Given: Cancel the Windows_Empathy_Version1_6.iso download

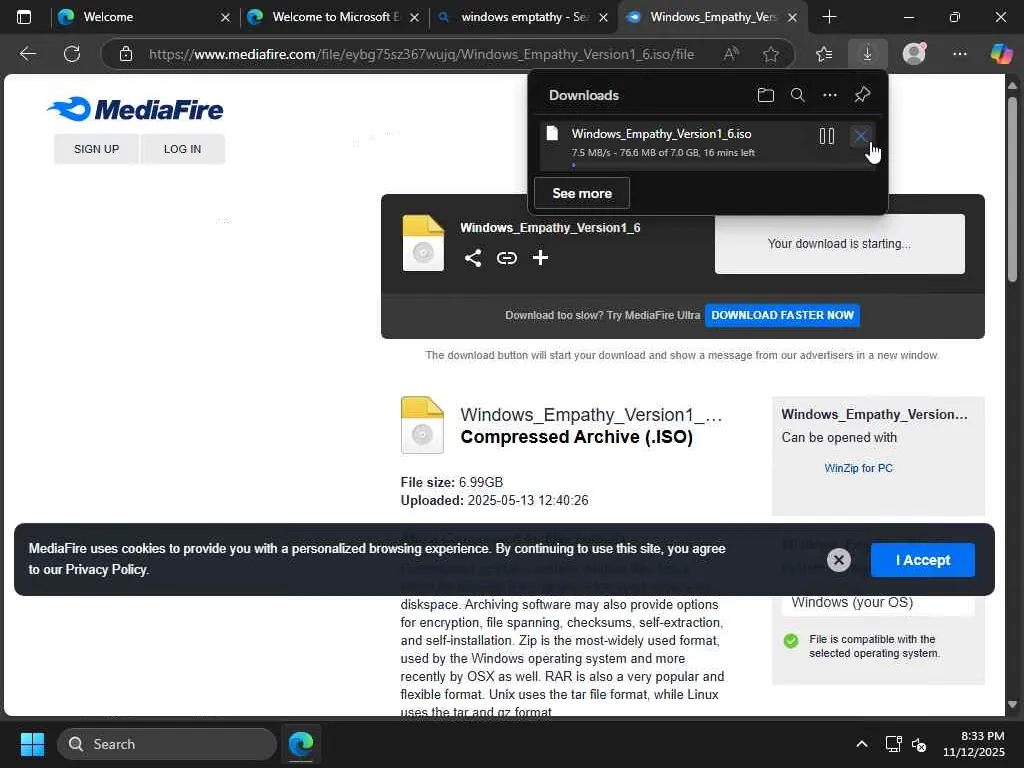Looking at the screenshot, I should [x=861, y=136].
